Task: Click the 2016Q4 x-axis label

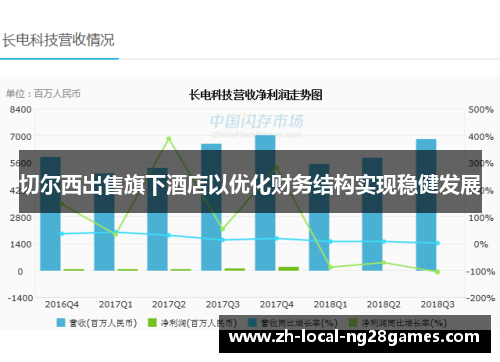Action: point(62,304)
